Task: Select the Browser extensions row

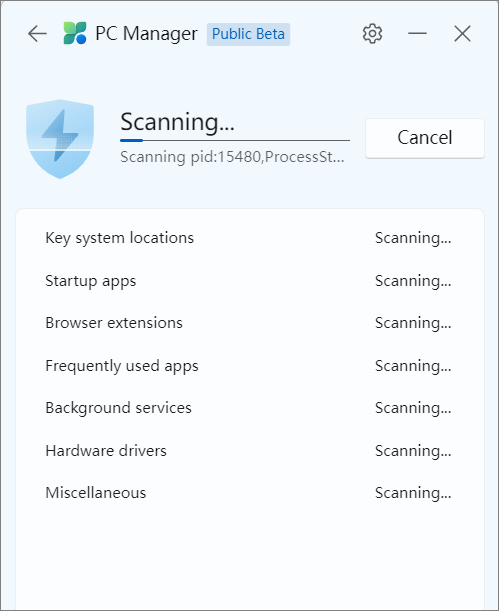Action: pos(249,323)
